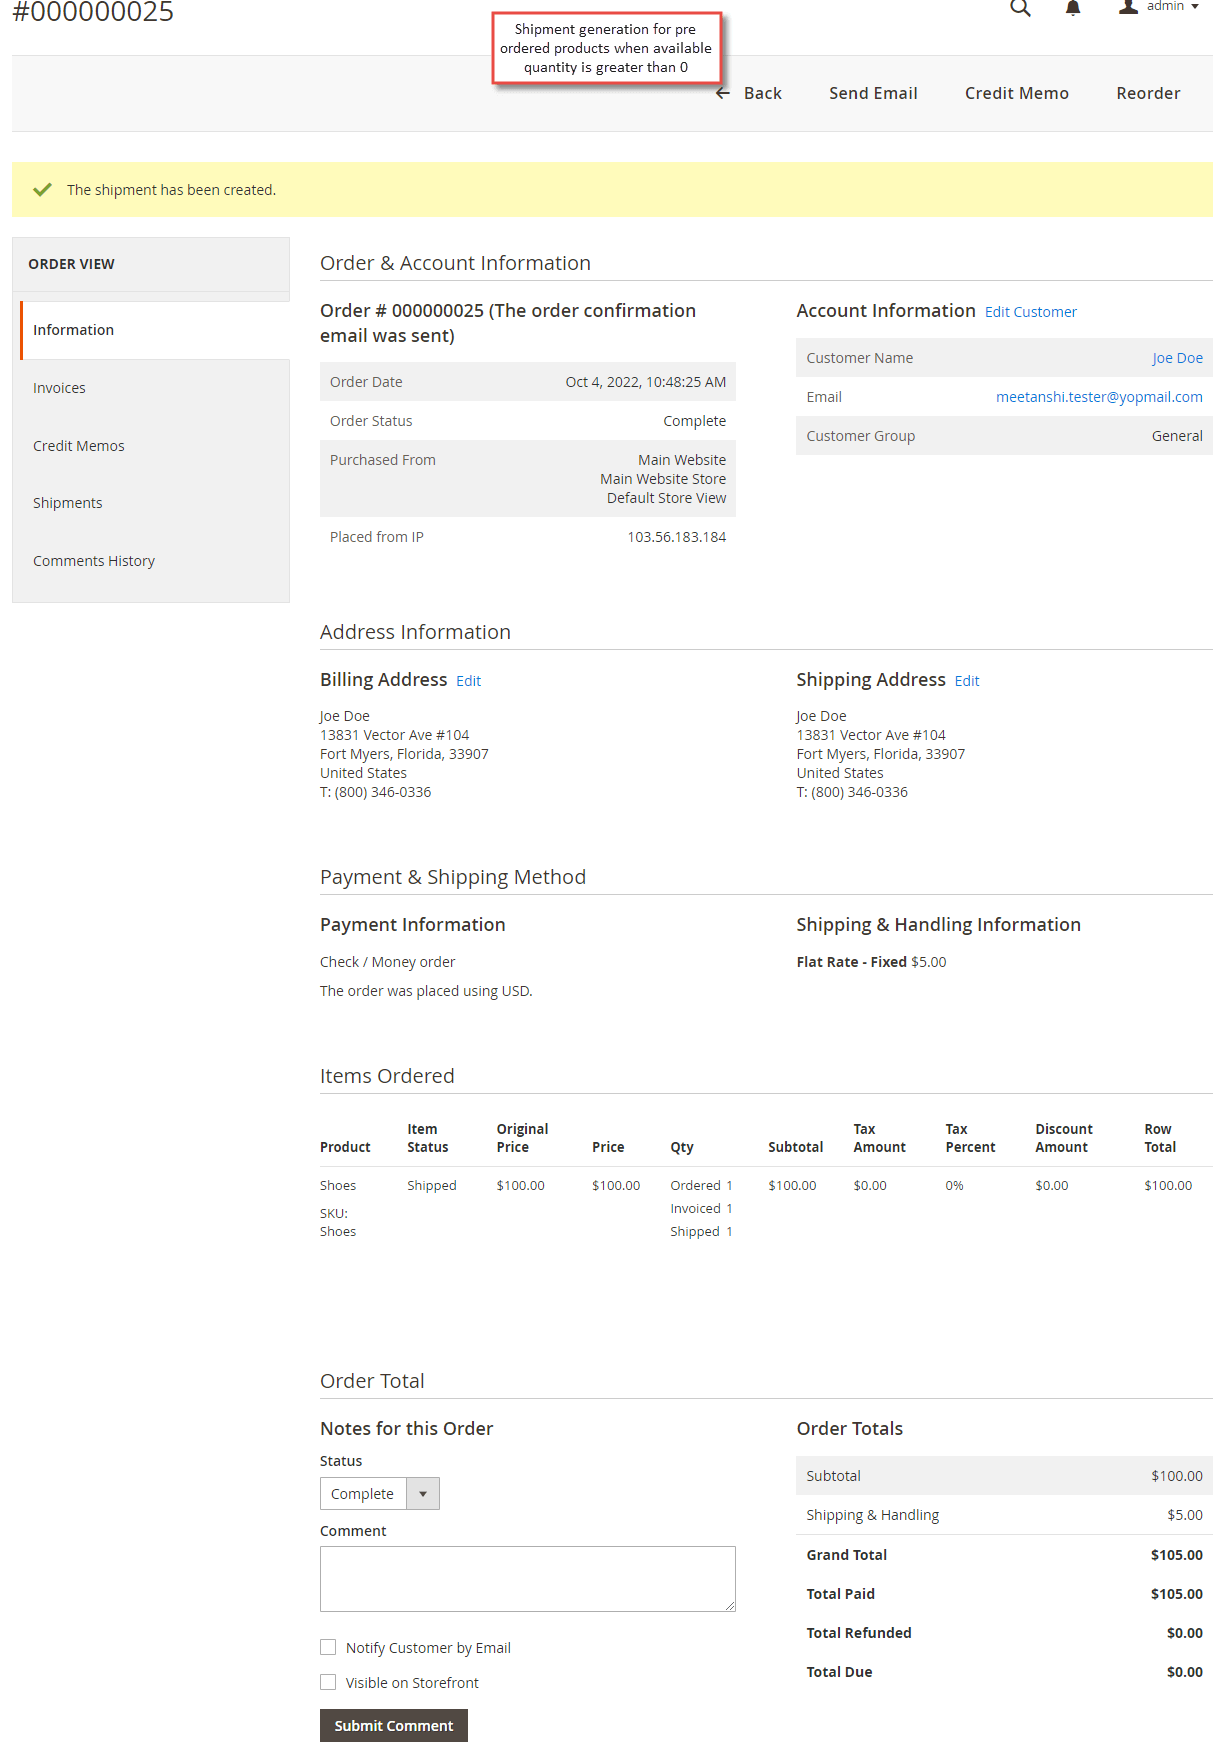Click the Back arrow icon

click(x=723, y=93)
